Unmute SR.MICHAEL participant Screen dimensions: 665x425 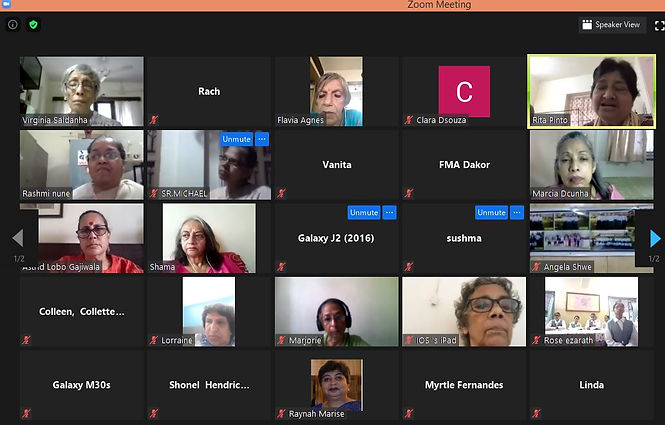pos(236,139)
